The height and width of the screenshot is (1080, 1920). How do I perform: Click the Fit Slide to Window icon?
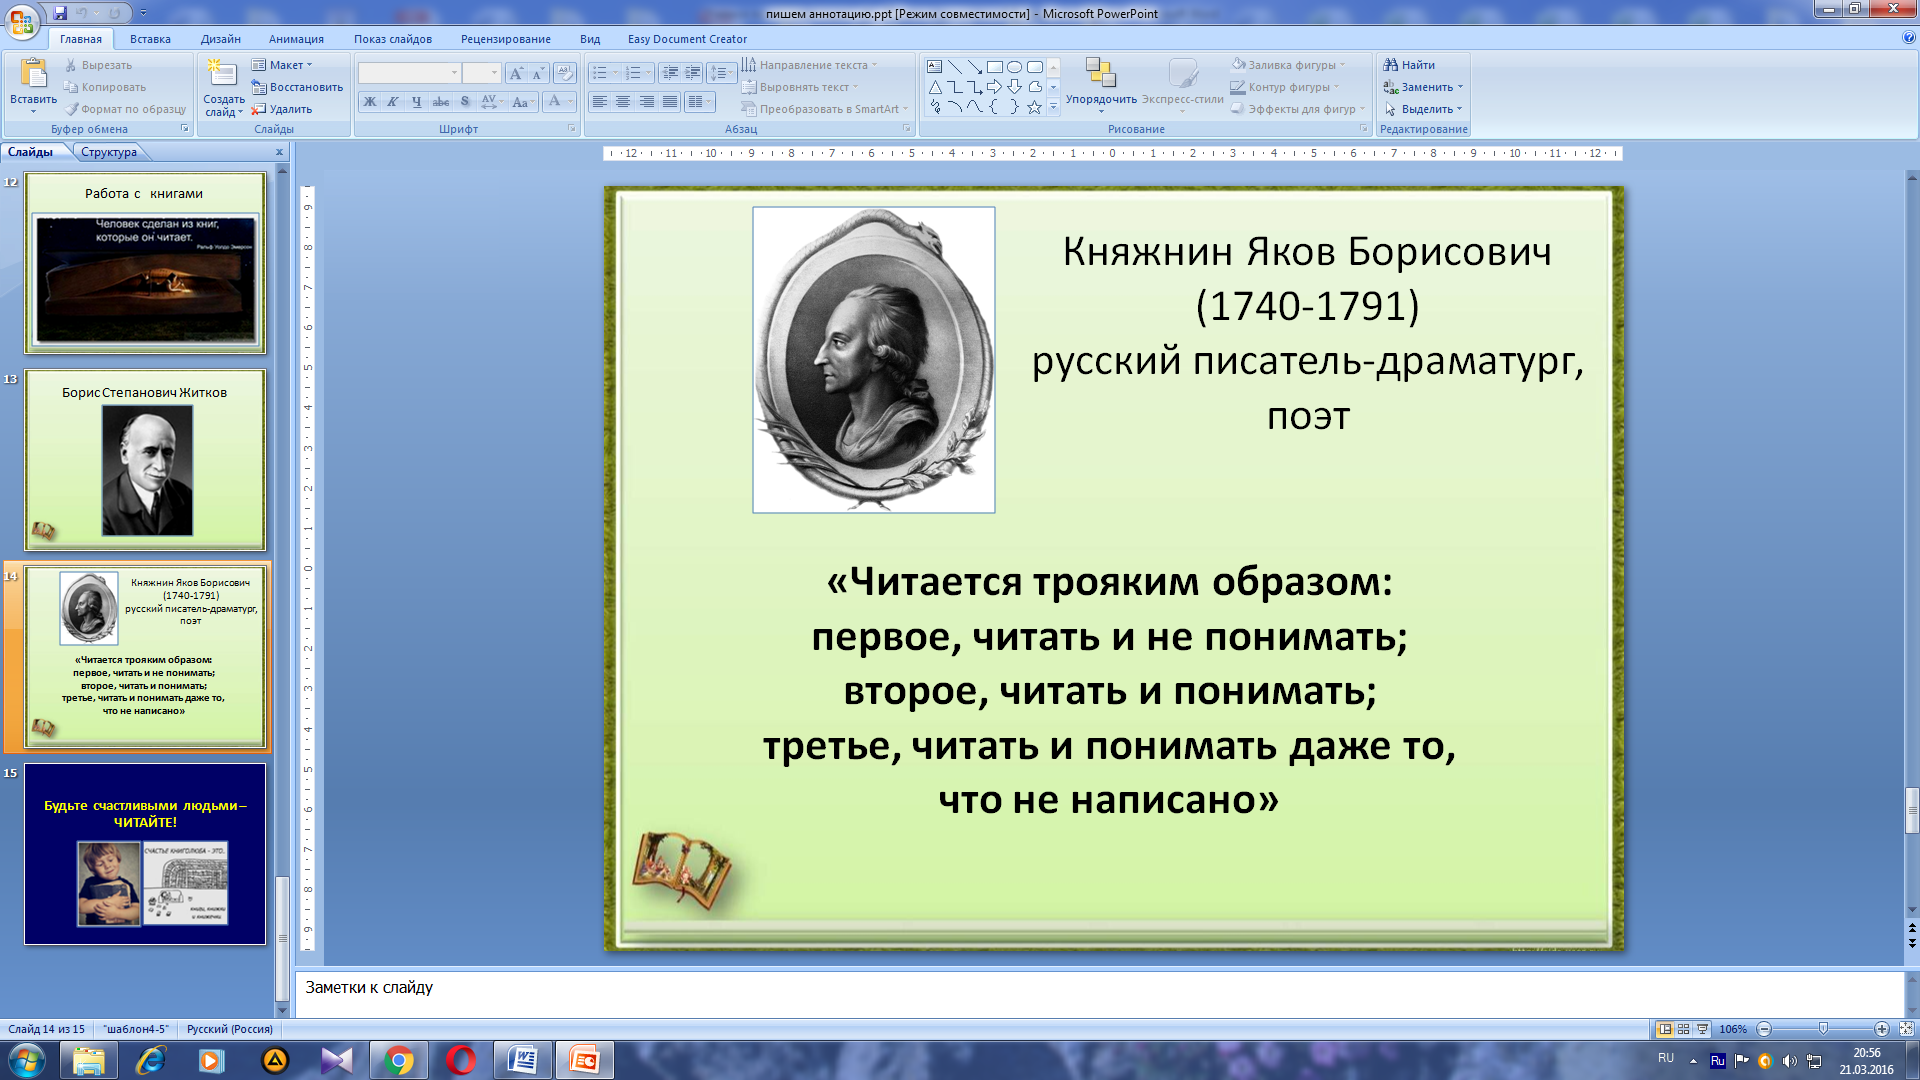click(x=1906, y=1029)
